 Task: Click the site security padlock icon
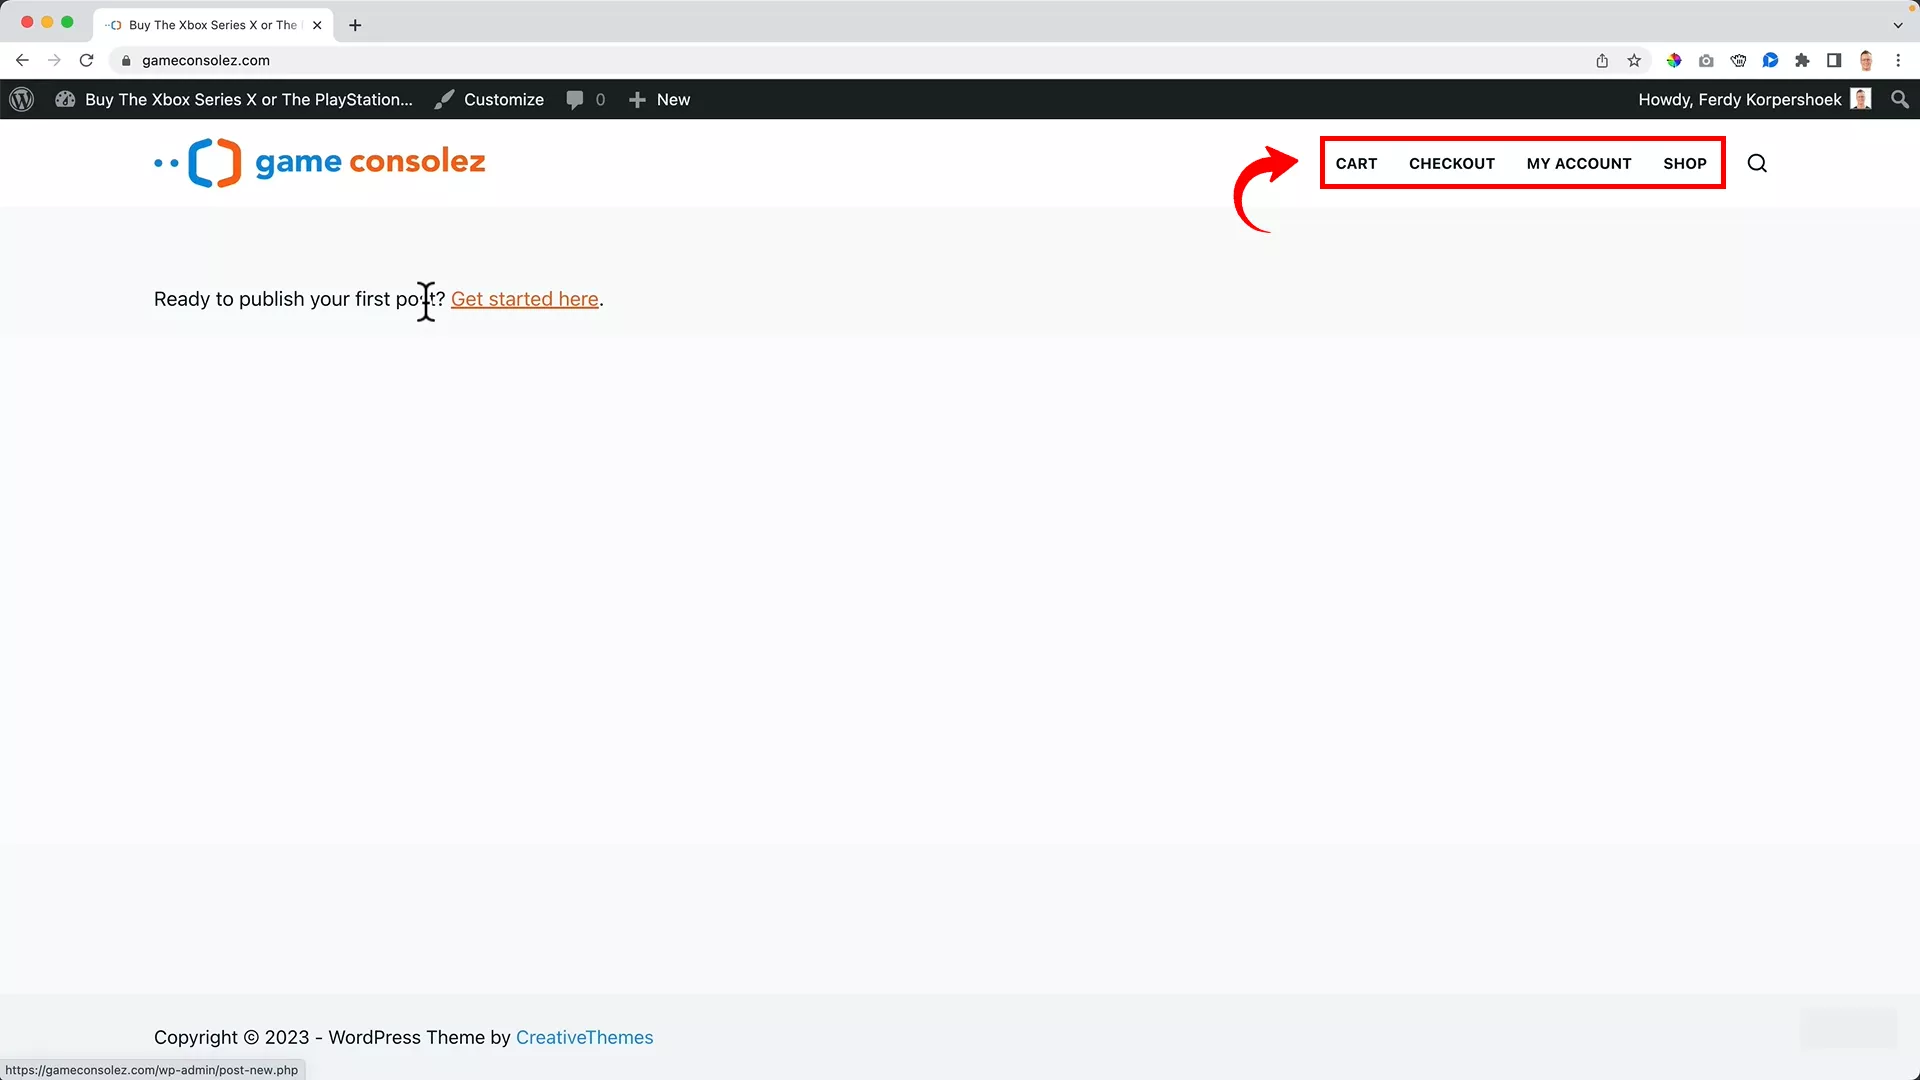[126, 60]
